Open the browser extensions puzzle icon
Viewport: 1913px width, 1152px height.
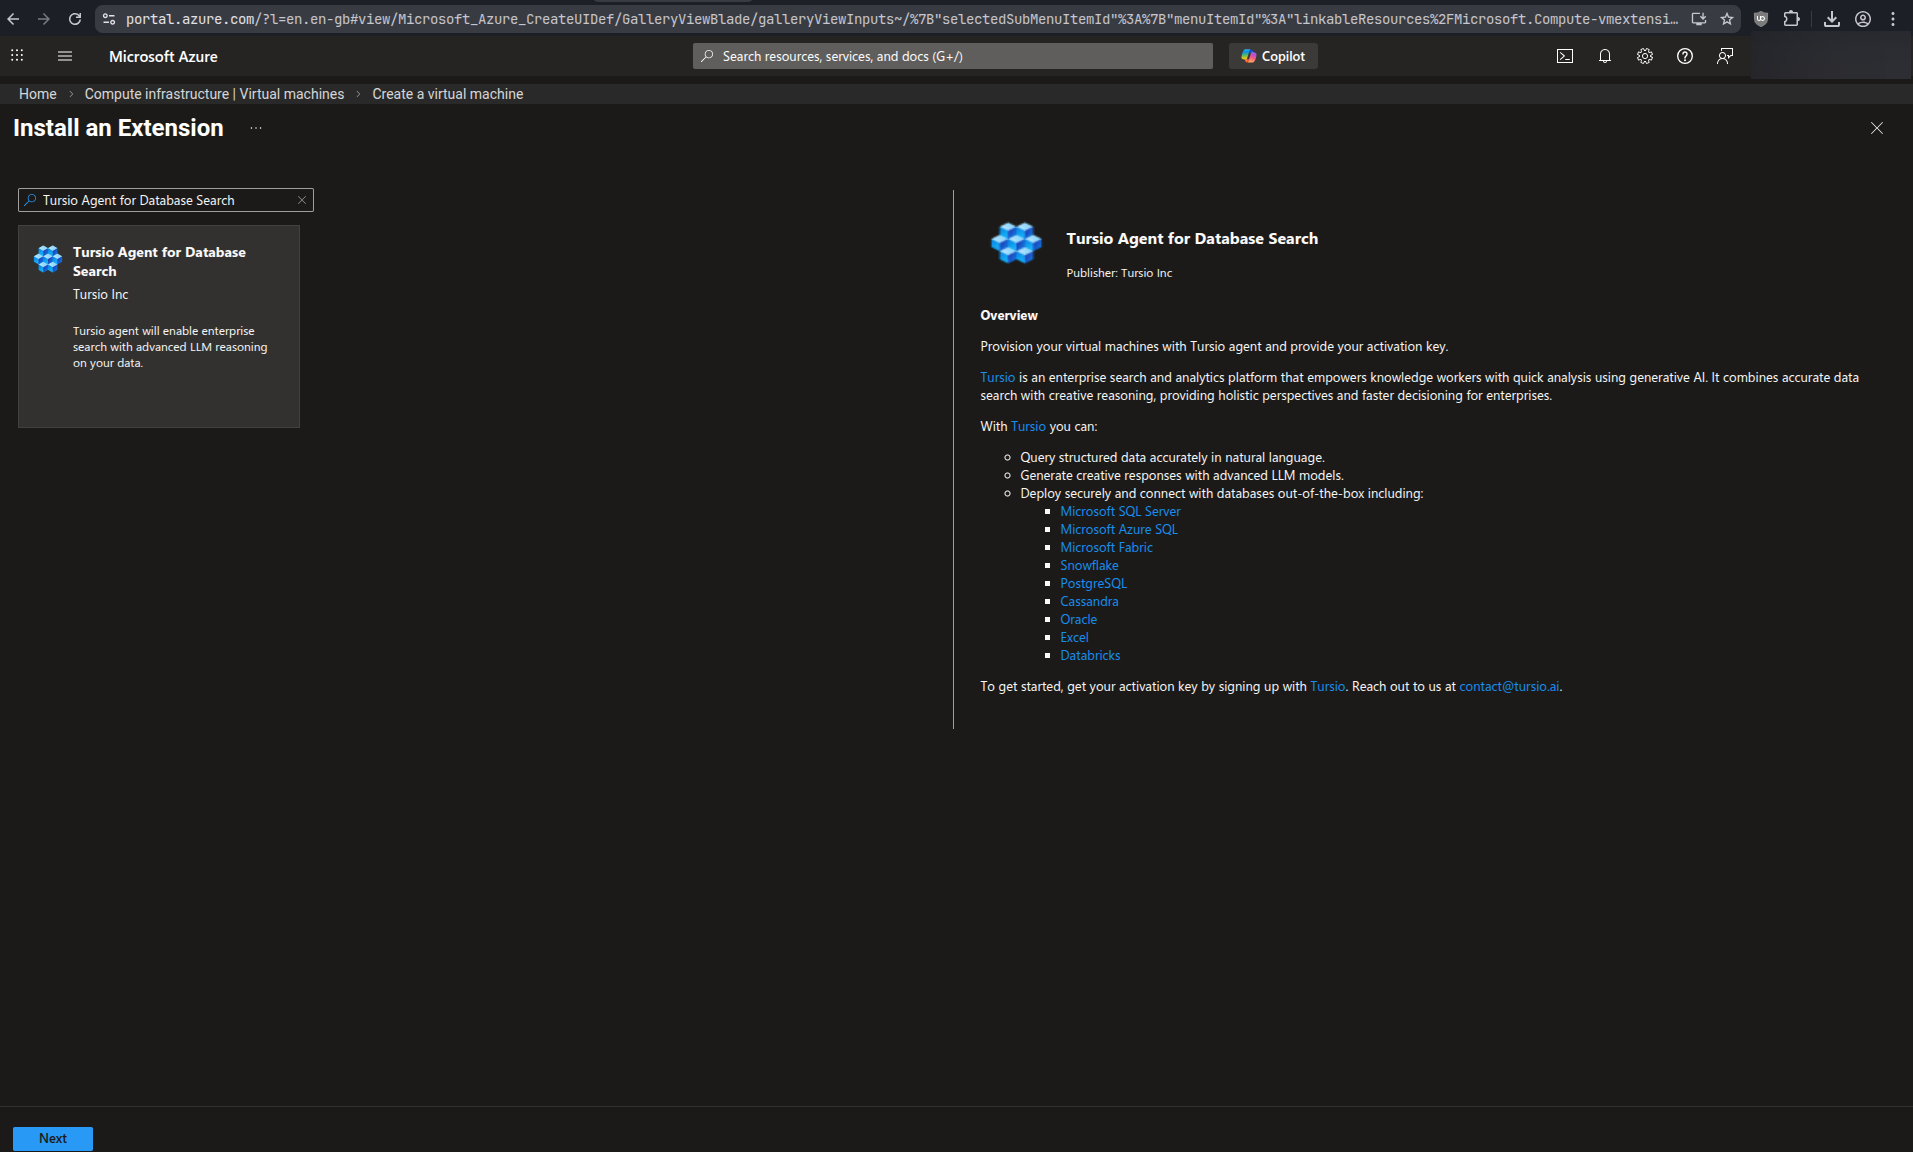pos(1792,19)
